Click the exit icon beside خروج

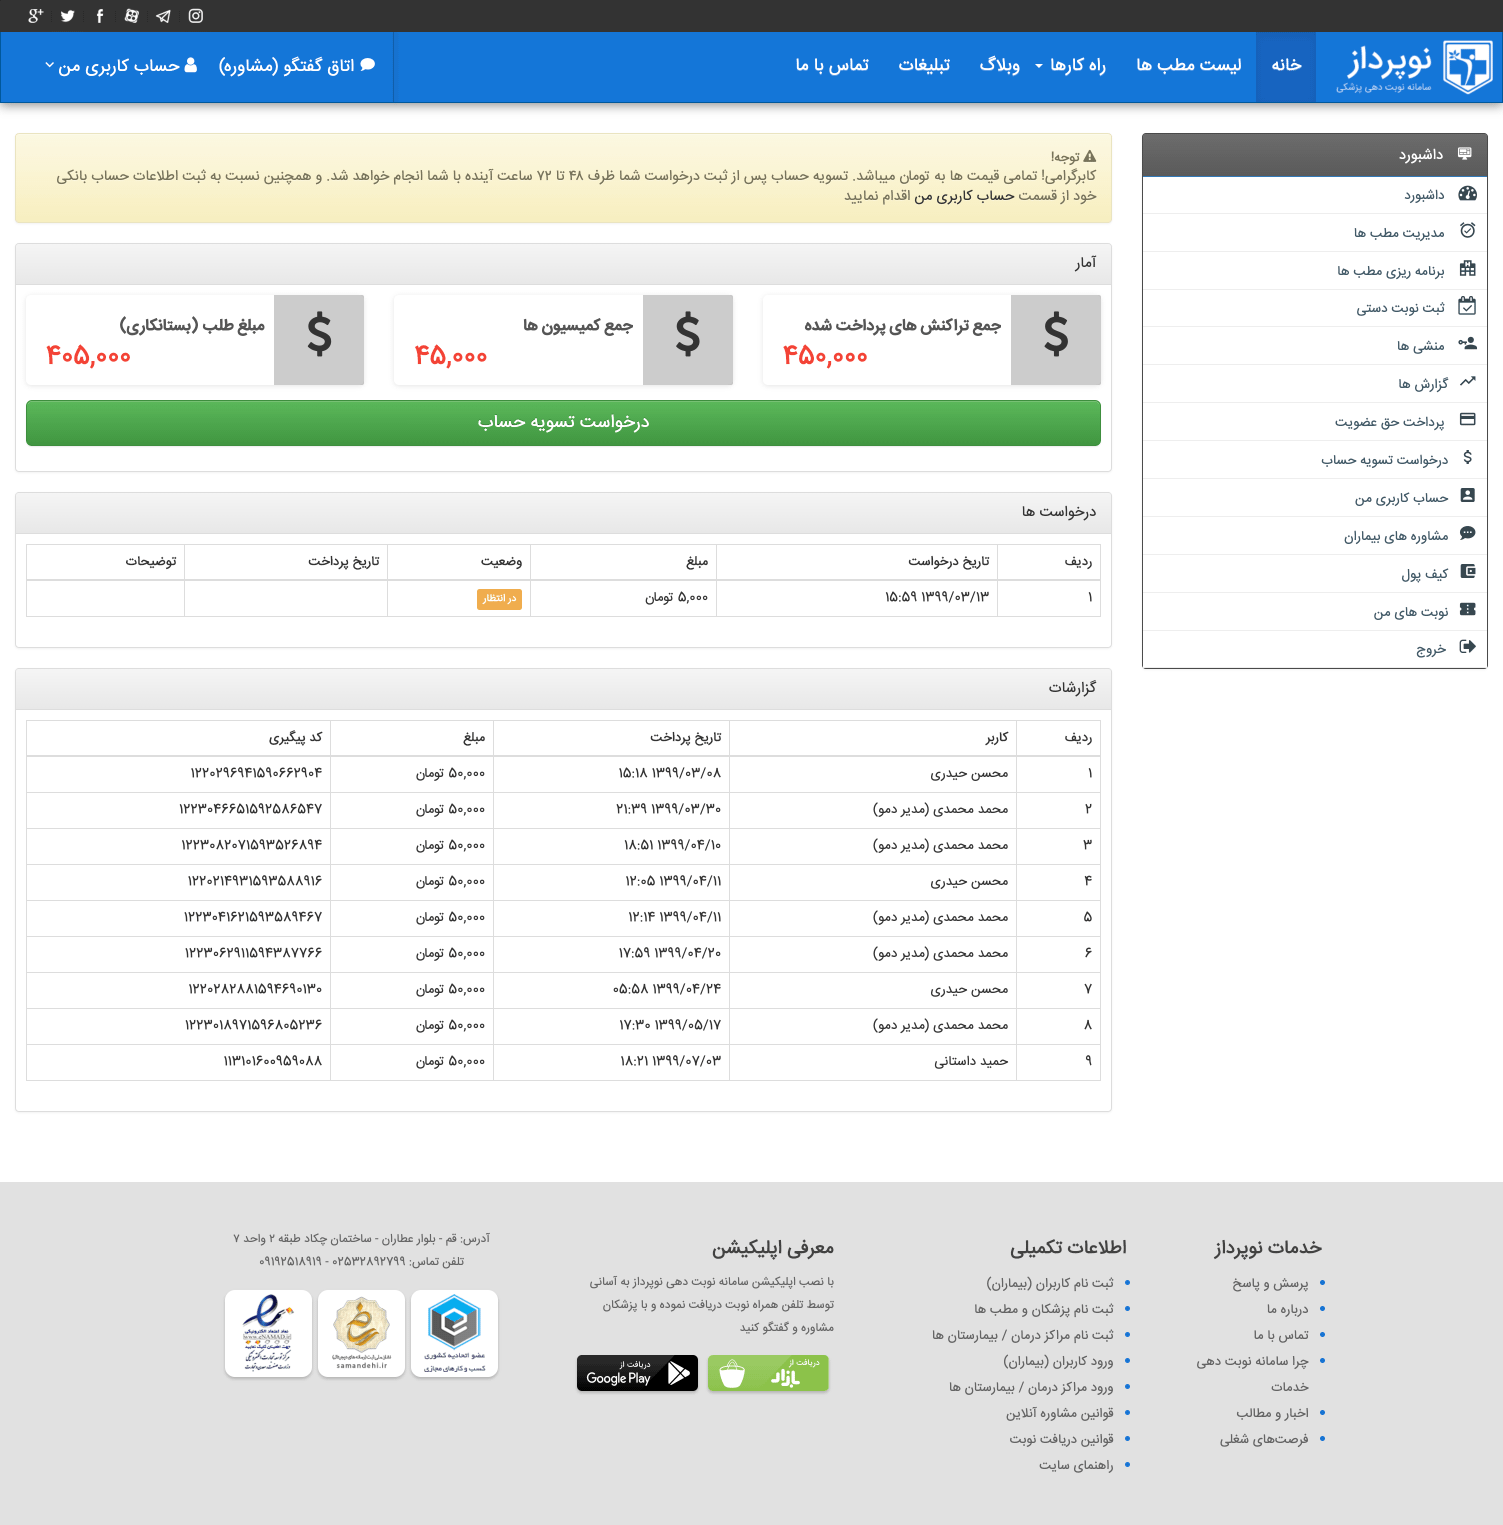click(x=1467, y=647)
